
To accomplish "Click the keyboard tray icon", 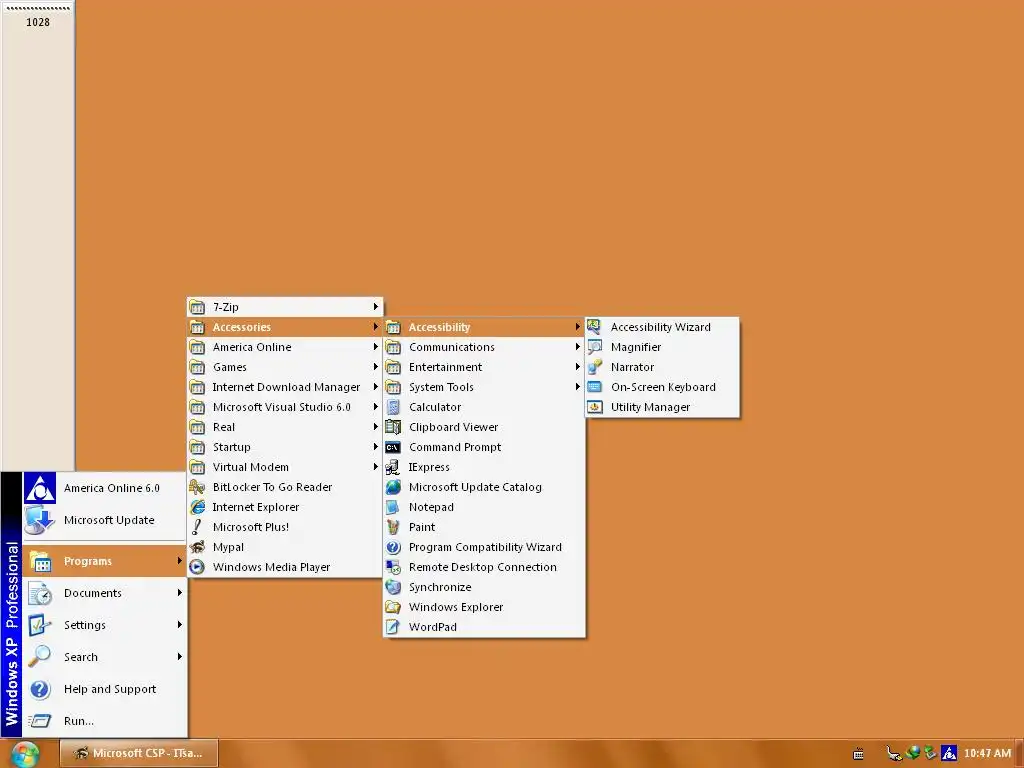I will (x=859, y=754).
